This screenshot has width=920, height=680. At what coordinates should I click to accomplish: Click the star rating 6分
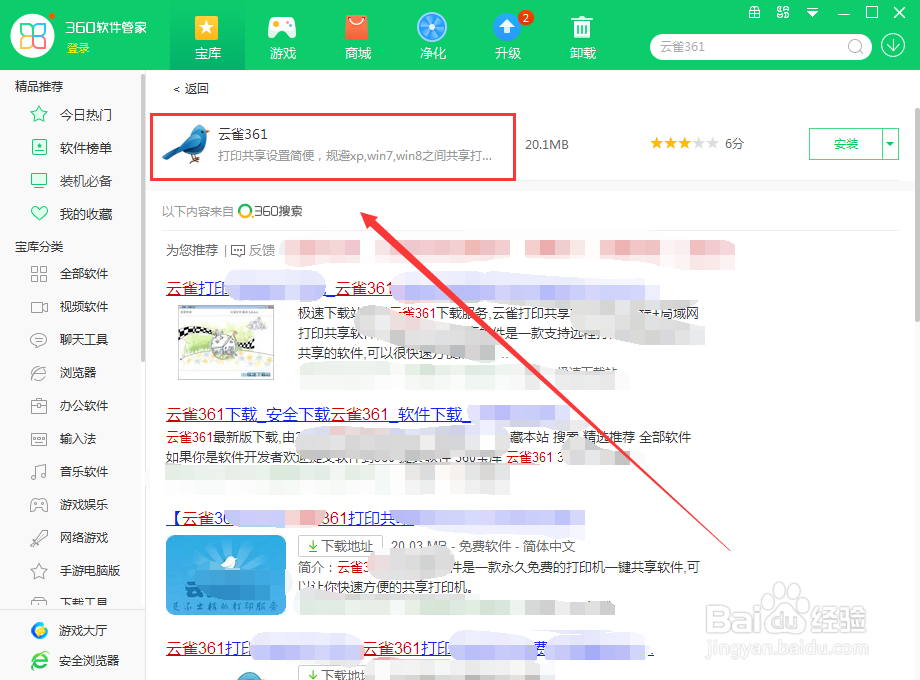(x=696, y=143)
